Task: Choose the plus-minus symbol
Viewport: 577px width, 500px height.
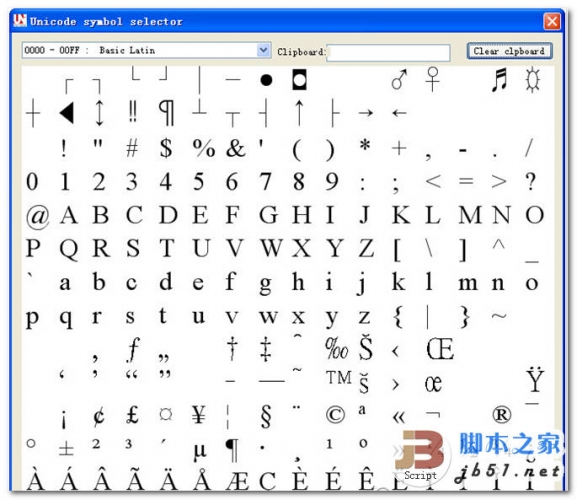Action: pos(66,449)
